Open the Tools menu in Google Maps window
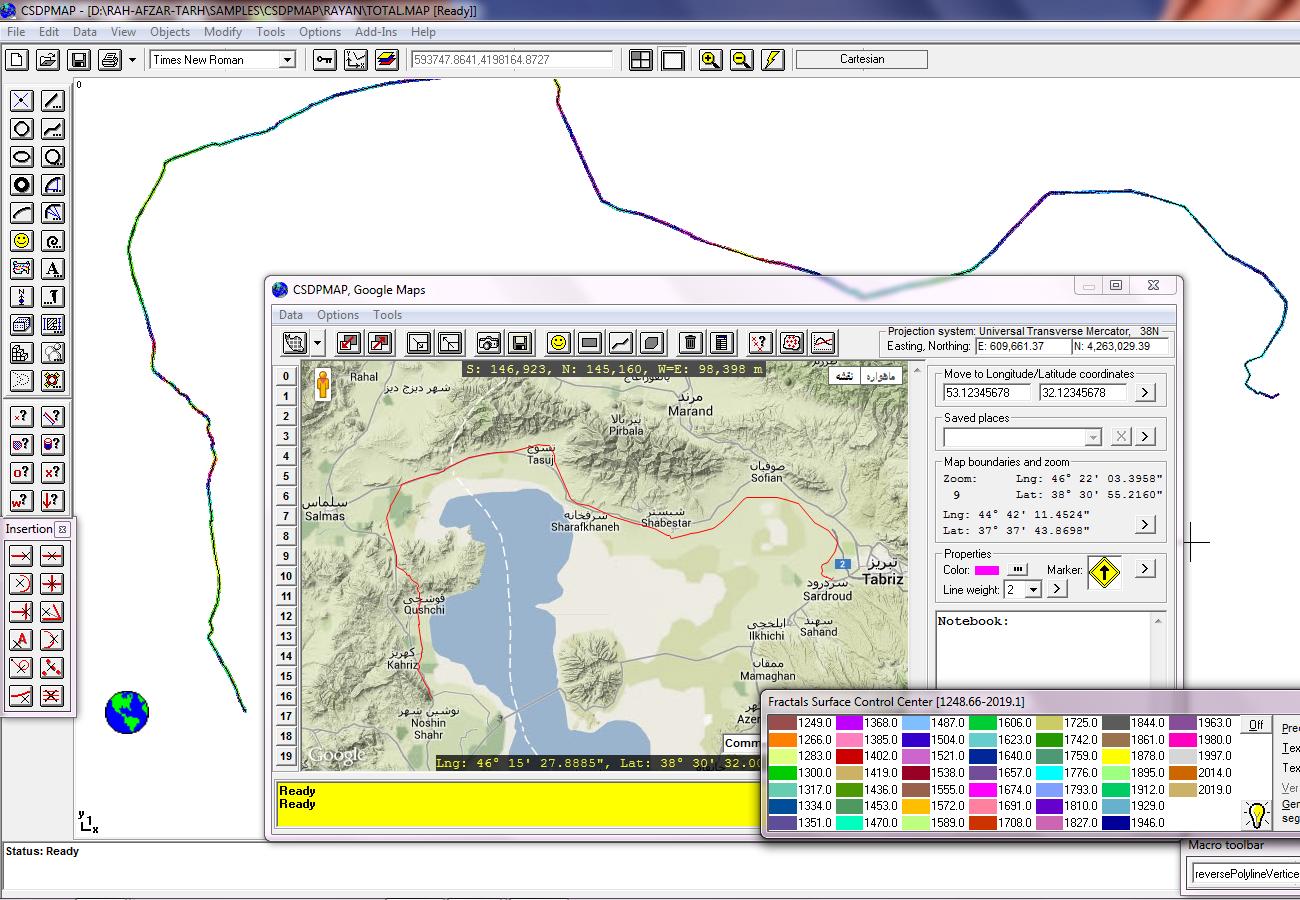This screenshot has height=900, width=1300. pyautogui.click(x=387, y=315)
